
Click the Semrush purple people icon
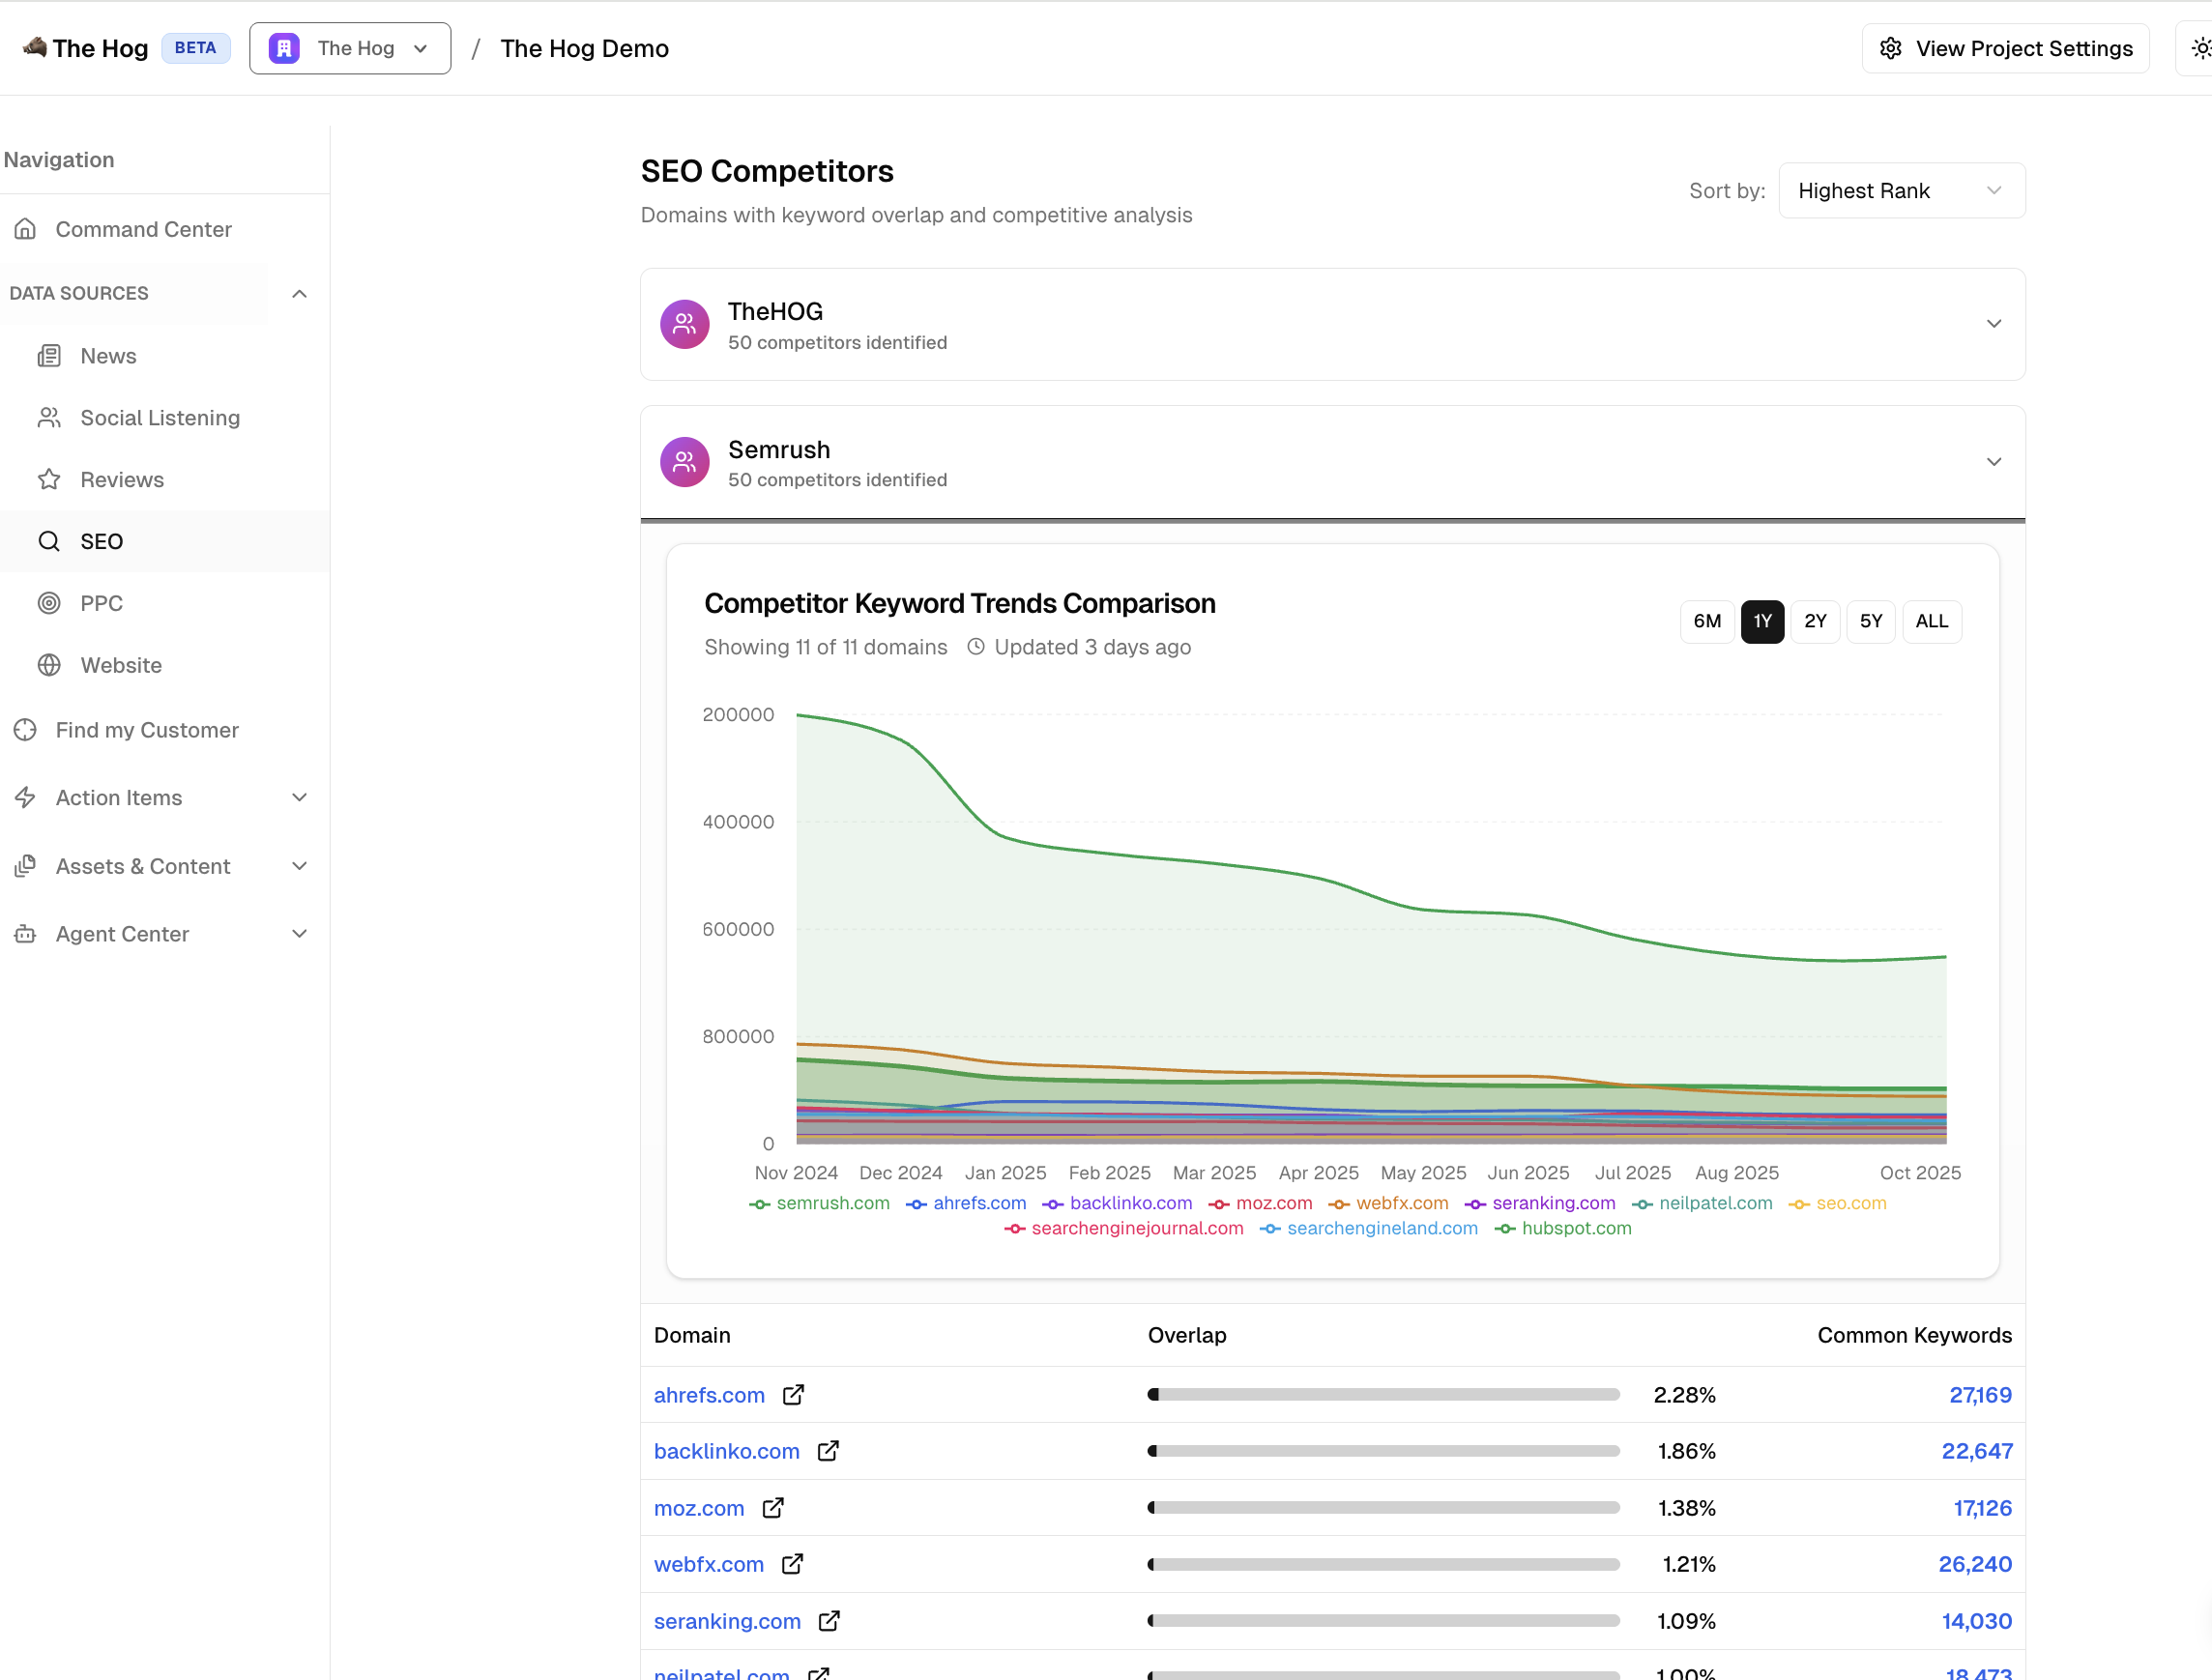click(x=684, y=462)
